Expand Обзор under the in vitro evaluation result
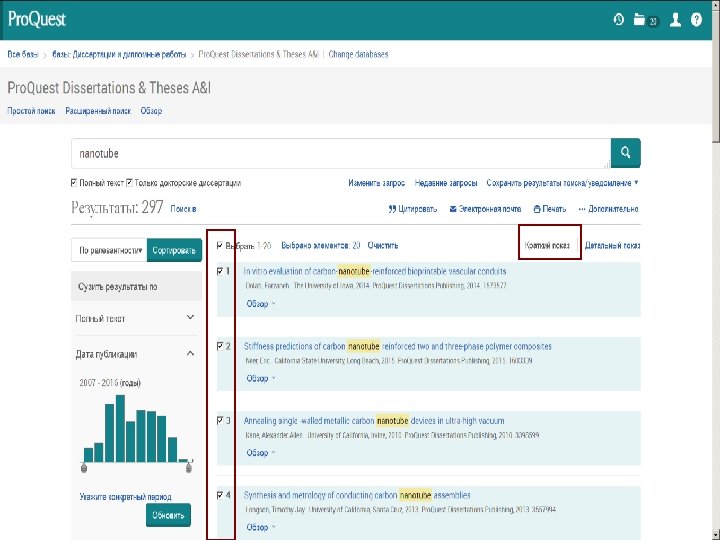The image size is (720, 540). click(x=260, y=304)
